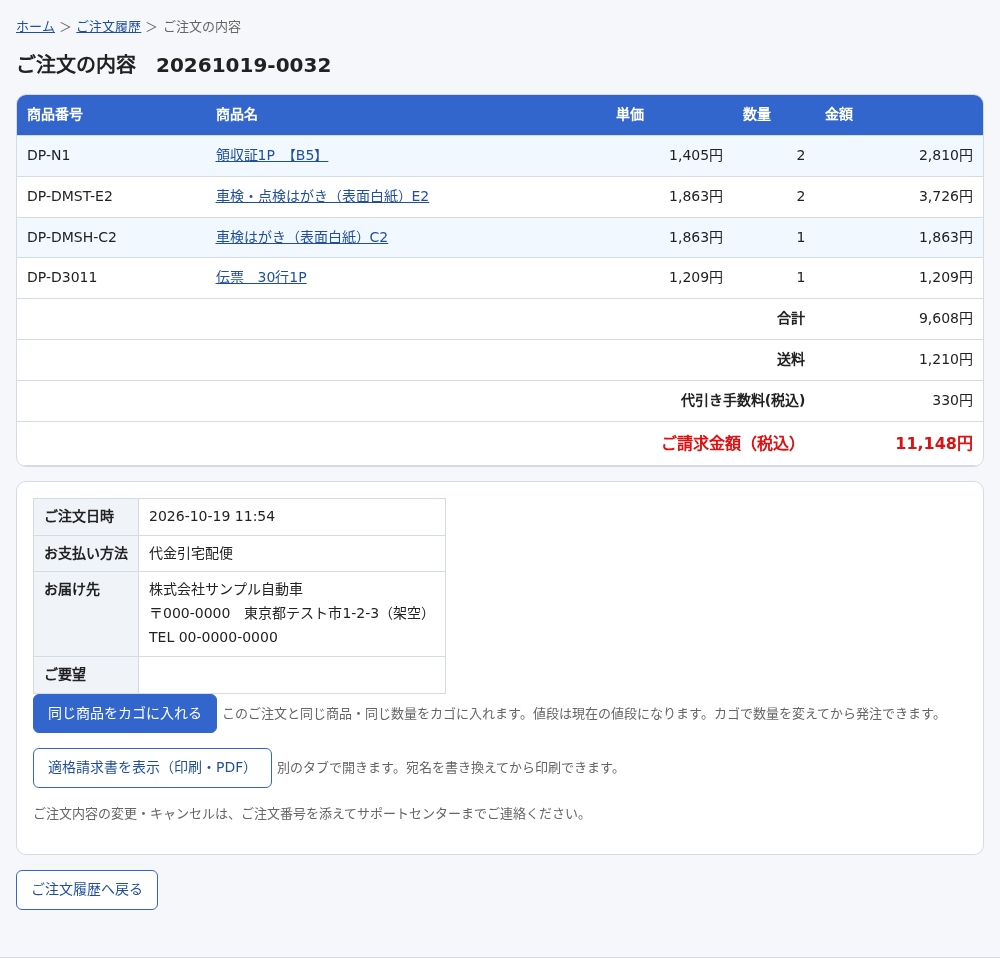1000x958 pixels.
Task: Select order number heading 20261019-0032
Action: point(244,65)
